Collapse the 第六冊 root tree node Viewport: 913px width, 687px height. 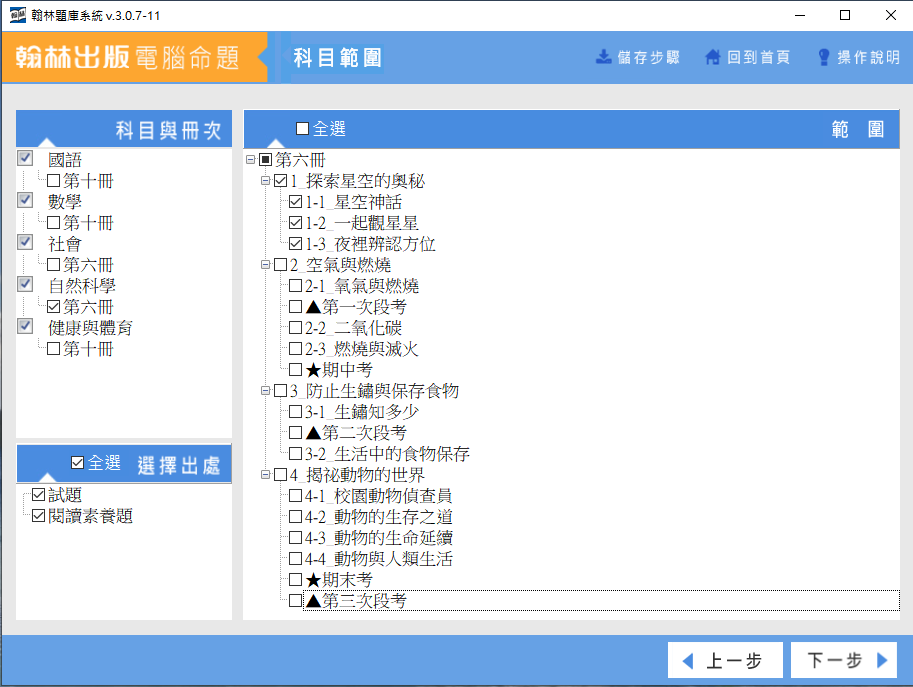click(250, 160)
